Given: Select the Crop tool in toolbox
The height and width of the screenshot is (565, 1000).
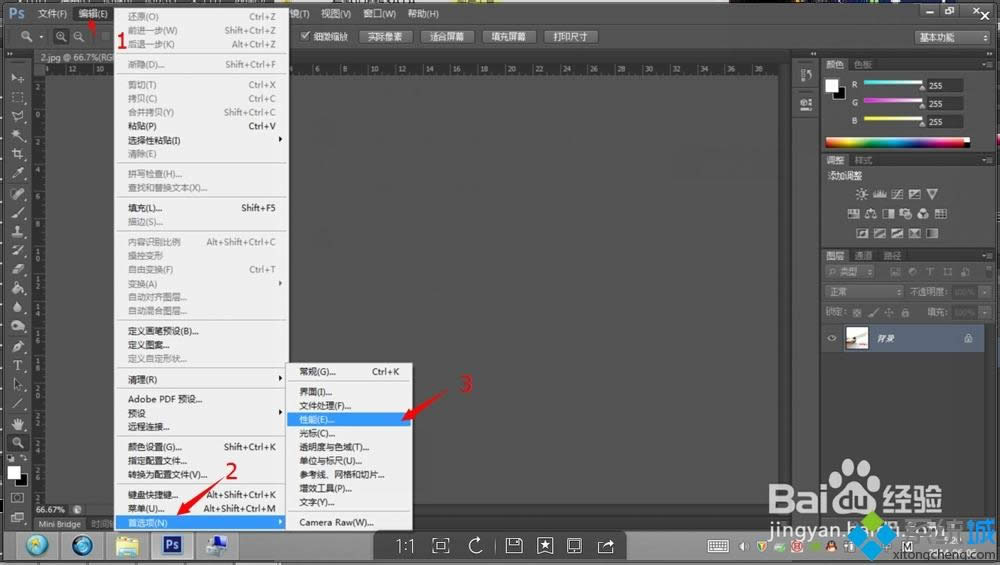Looking at the screenshot, I should coord(18,154).
